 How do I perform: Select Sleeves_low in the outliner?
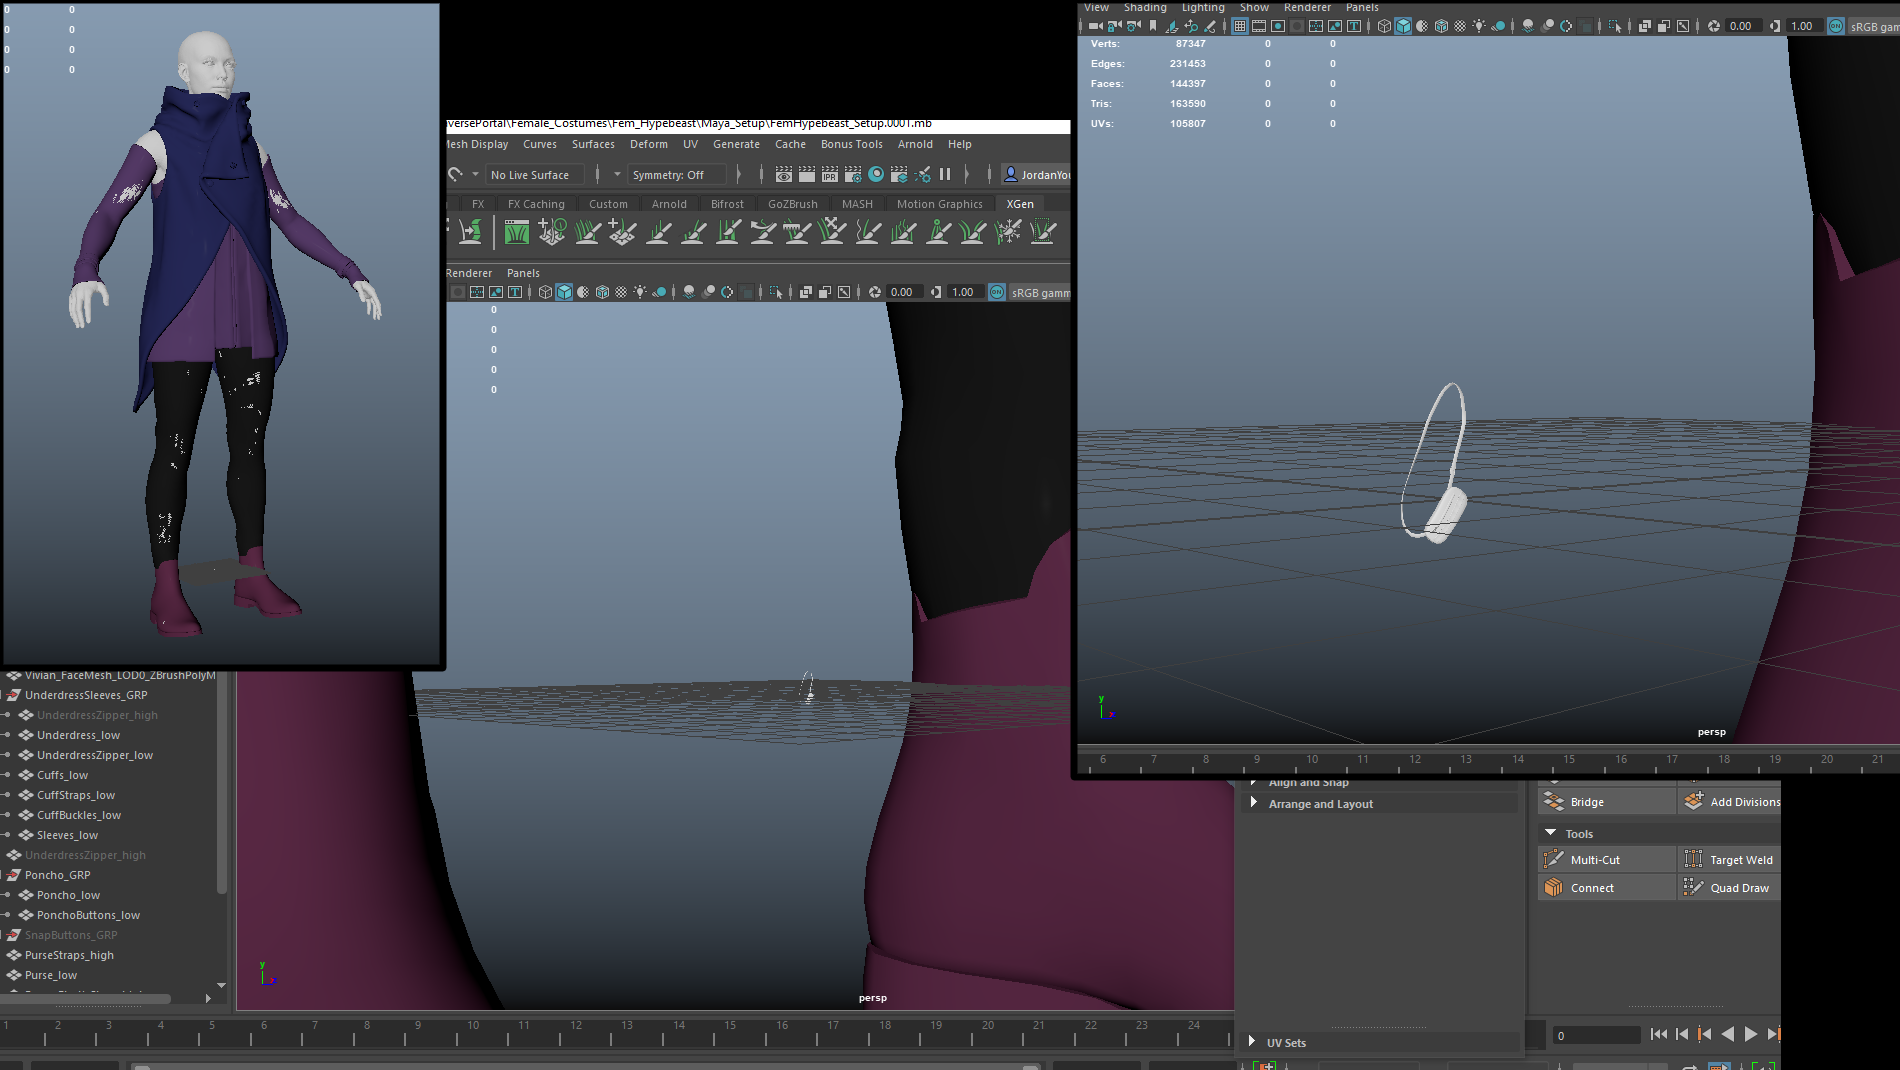pos(67,835)
